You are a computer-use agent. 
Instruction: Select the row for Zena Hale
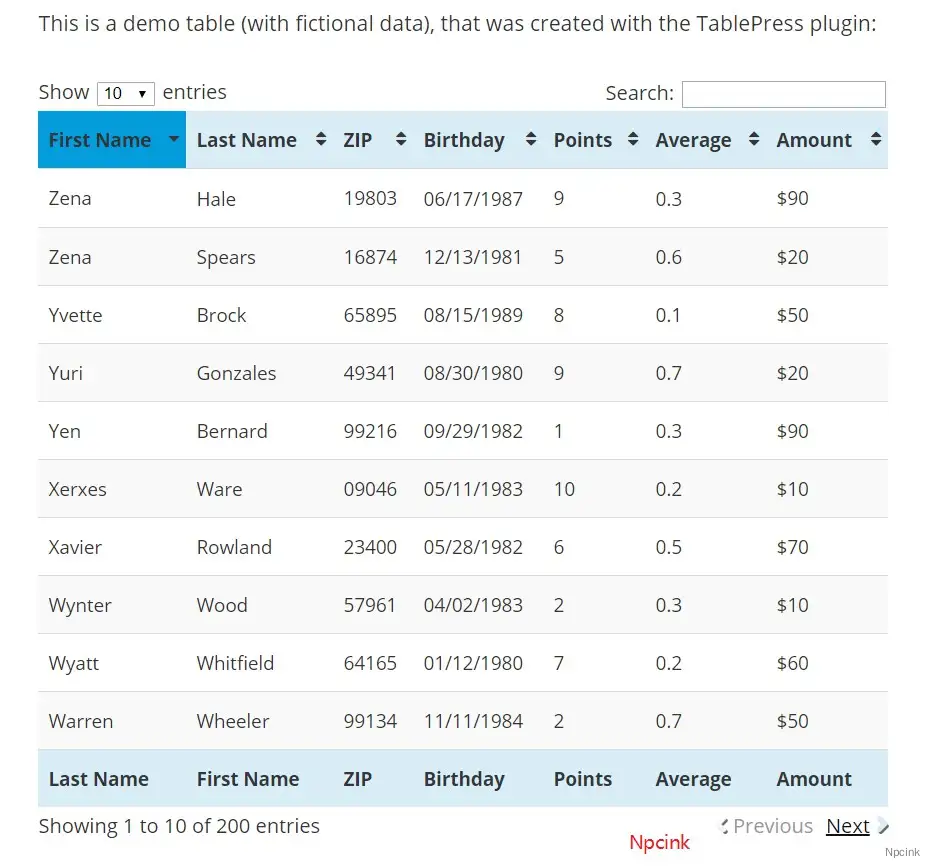463,198
